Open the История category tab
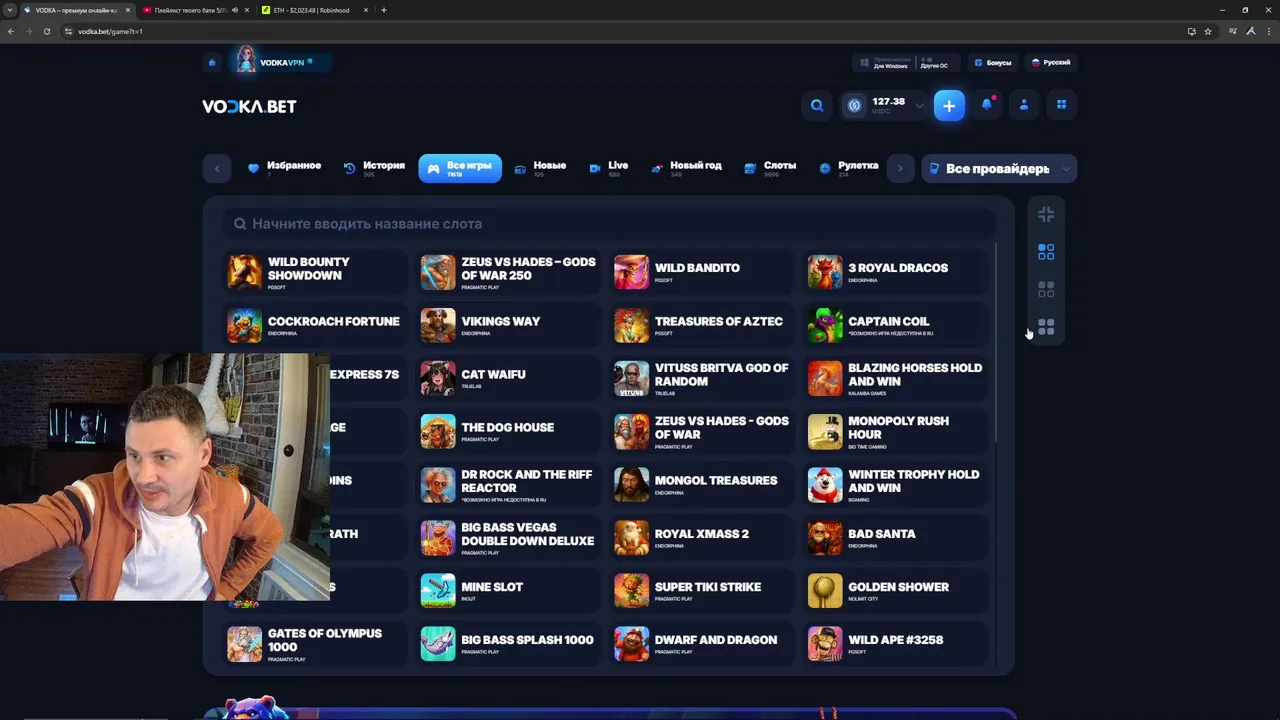The height and width of the screenshot is (720, 1280). 374,168
